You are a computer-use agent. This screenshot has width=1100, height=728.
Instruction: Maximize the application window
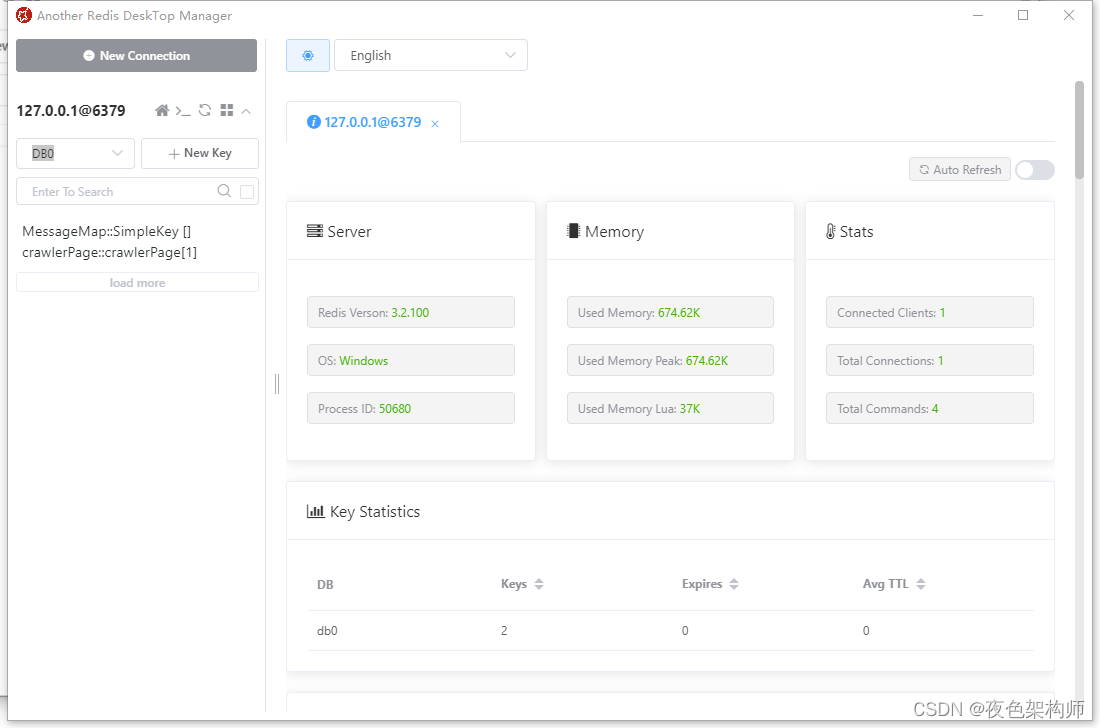pyautogui.click(x=1023, y=15)
